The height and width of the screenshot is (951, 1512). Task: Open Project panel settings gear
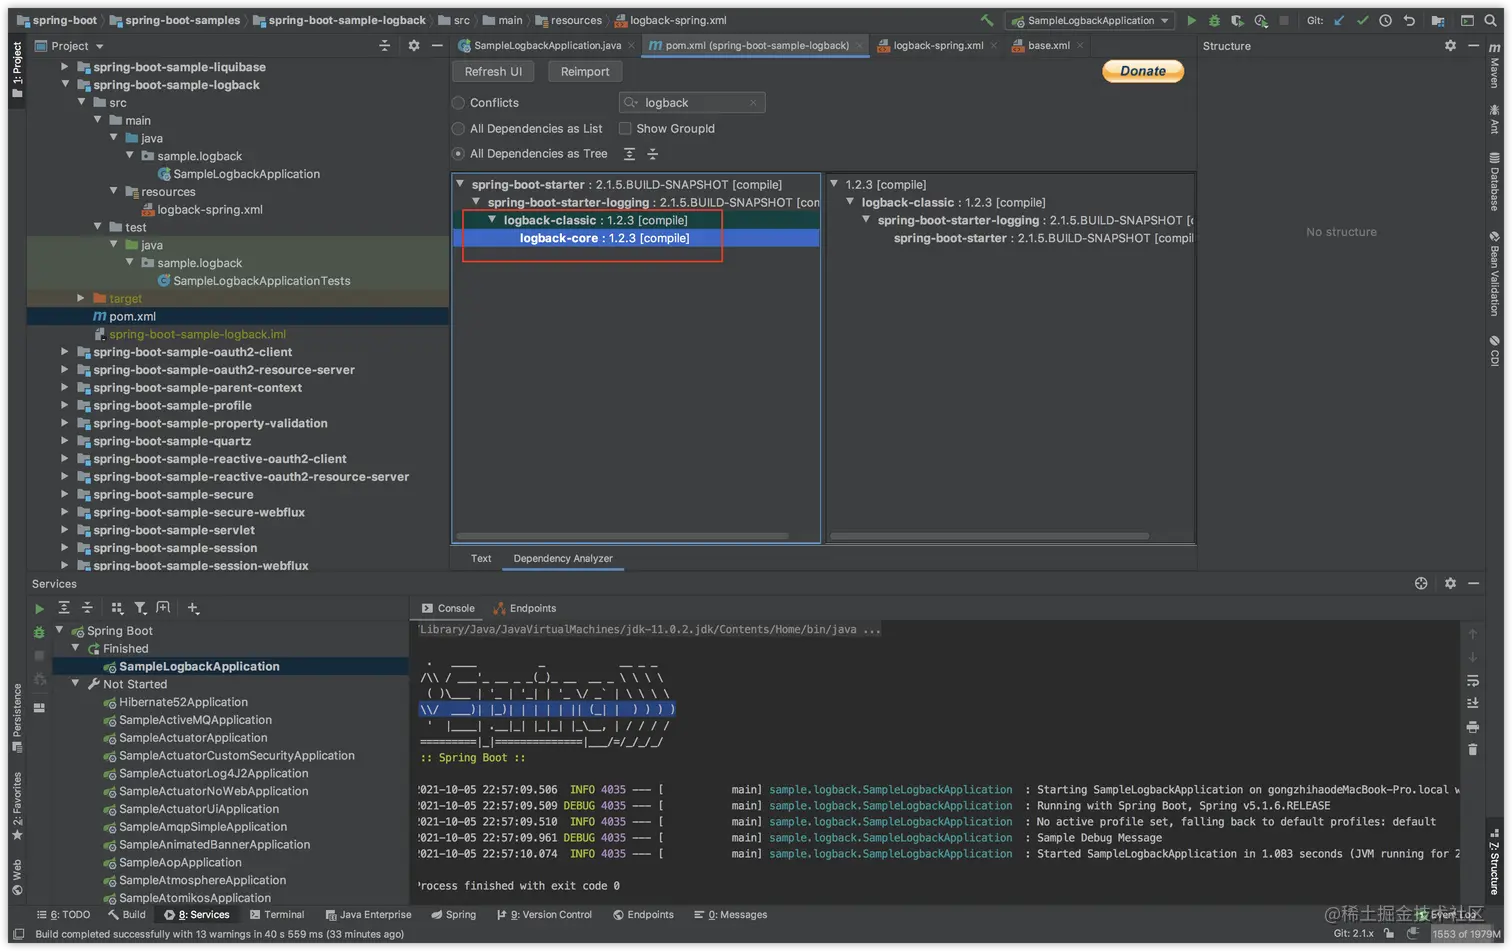(414, 46)
